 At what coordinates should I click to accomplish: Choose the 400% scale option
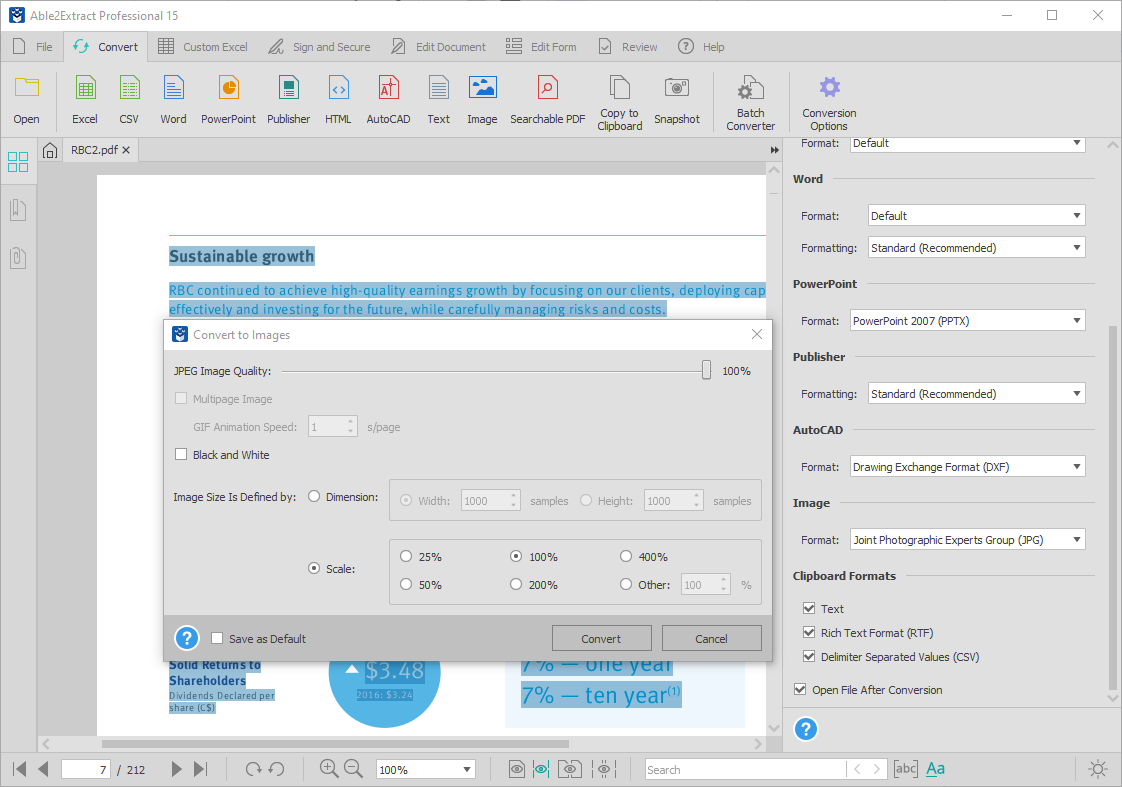(626, 557)
